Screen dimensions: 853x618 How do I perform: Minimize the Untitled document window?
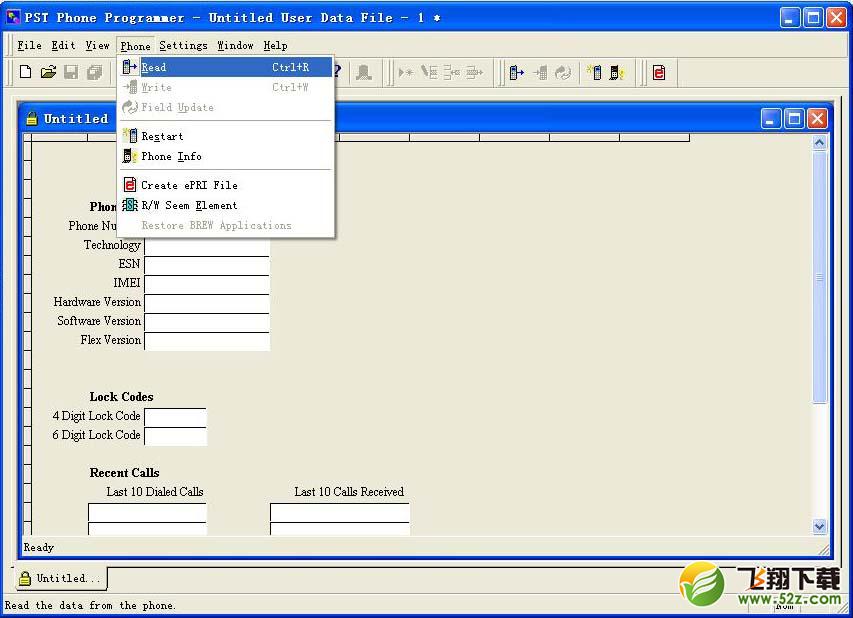pos(770,119)
